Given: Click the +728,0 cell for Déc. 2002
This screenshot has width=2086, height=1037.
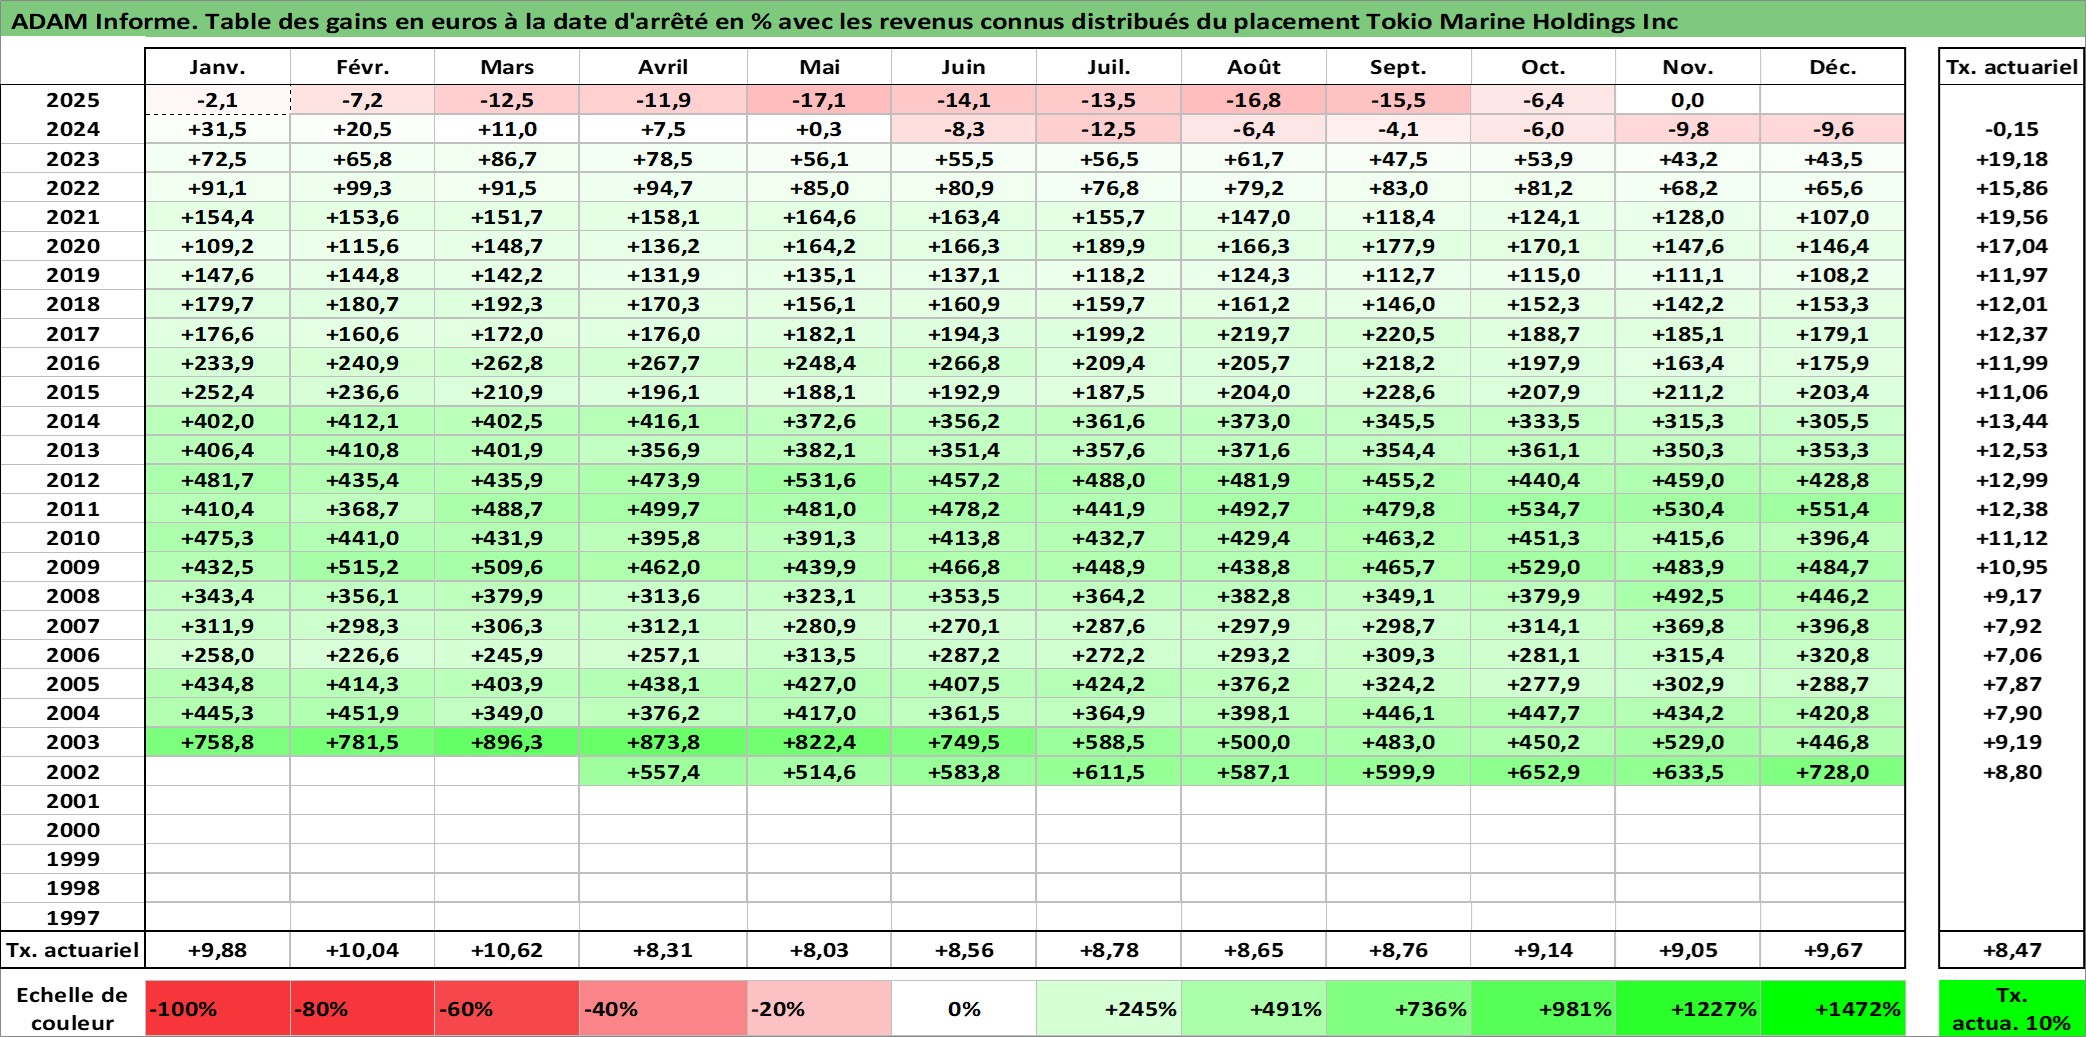Looking at the screenshot, I should (x=1832, y=772).
